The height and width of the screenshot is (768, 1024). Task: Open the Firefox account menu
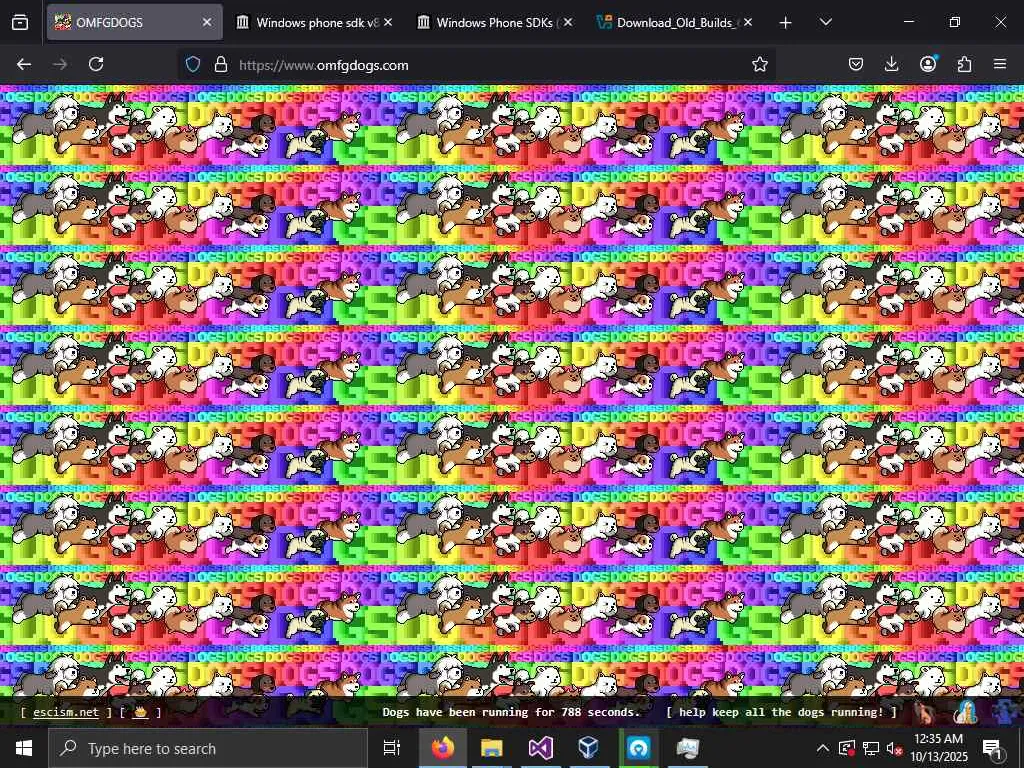coord(928,64)
